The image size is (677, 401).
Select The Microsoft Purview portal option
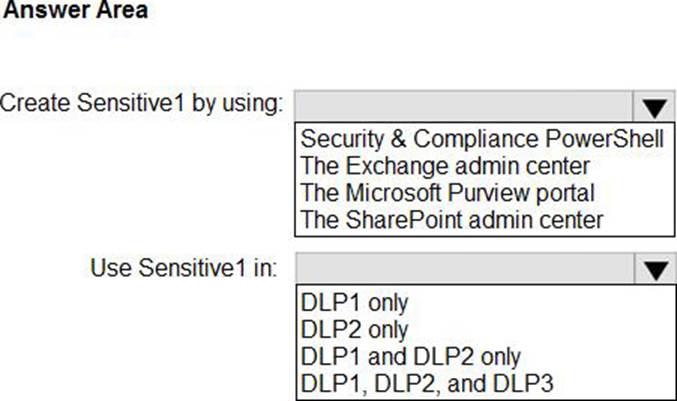(x=448, y=192)
